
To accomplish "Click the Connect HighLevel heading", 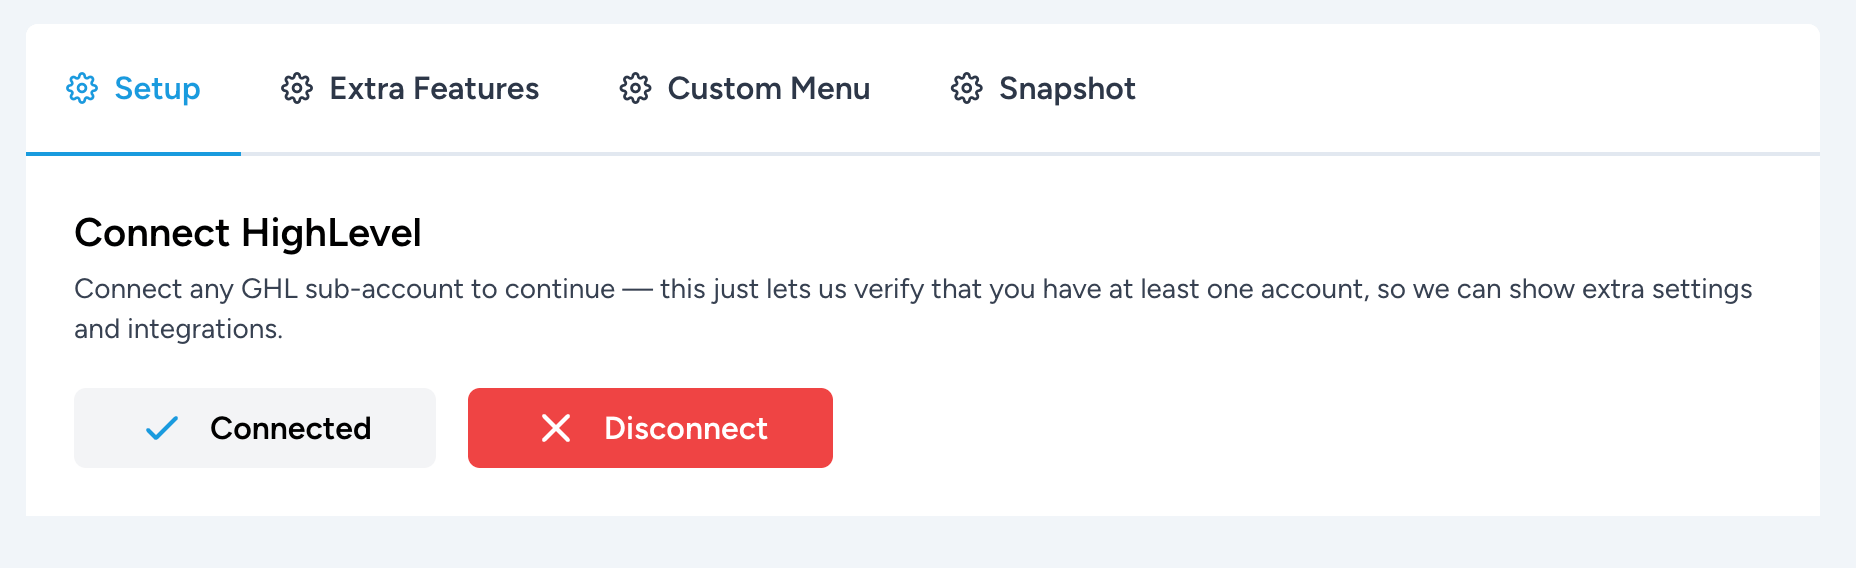I will pos(248,233).
